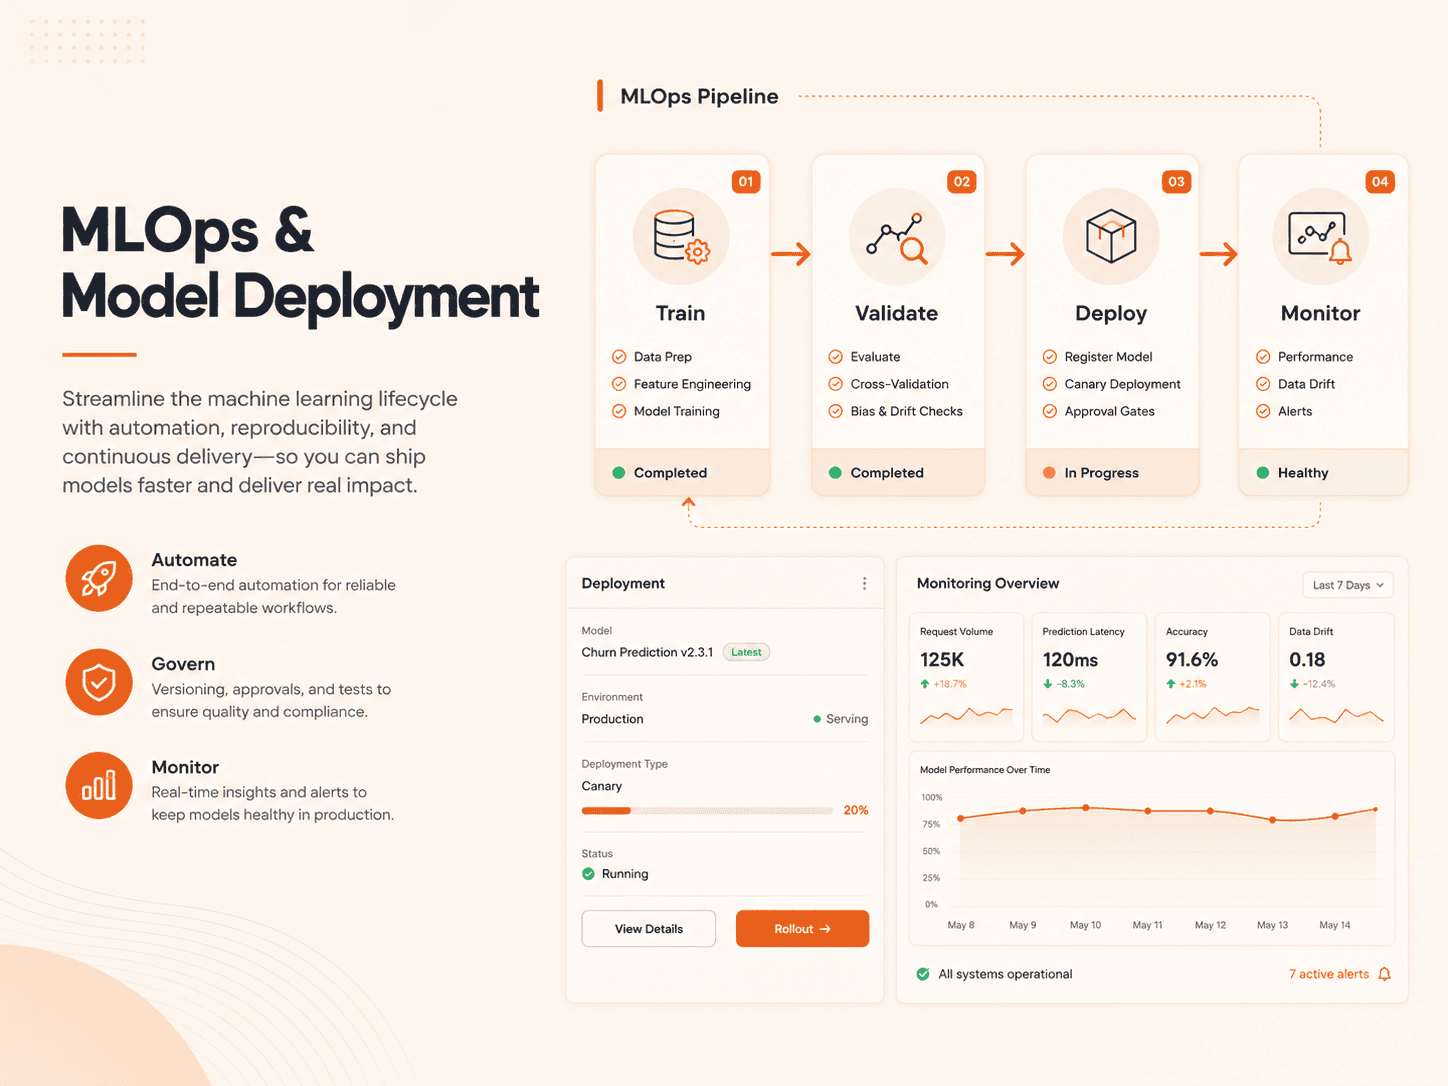Click the Request Volume up arrow
This screenshot has width=1448, height=1086.
pos(925,684)
